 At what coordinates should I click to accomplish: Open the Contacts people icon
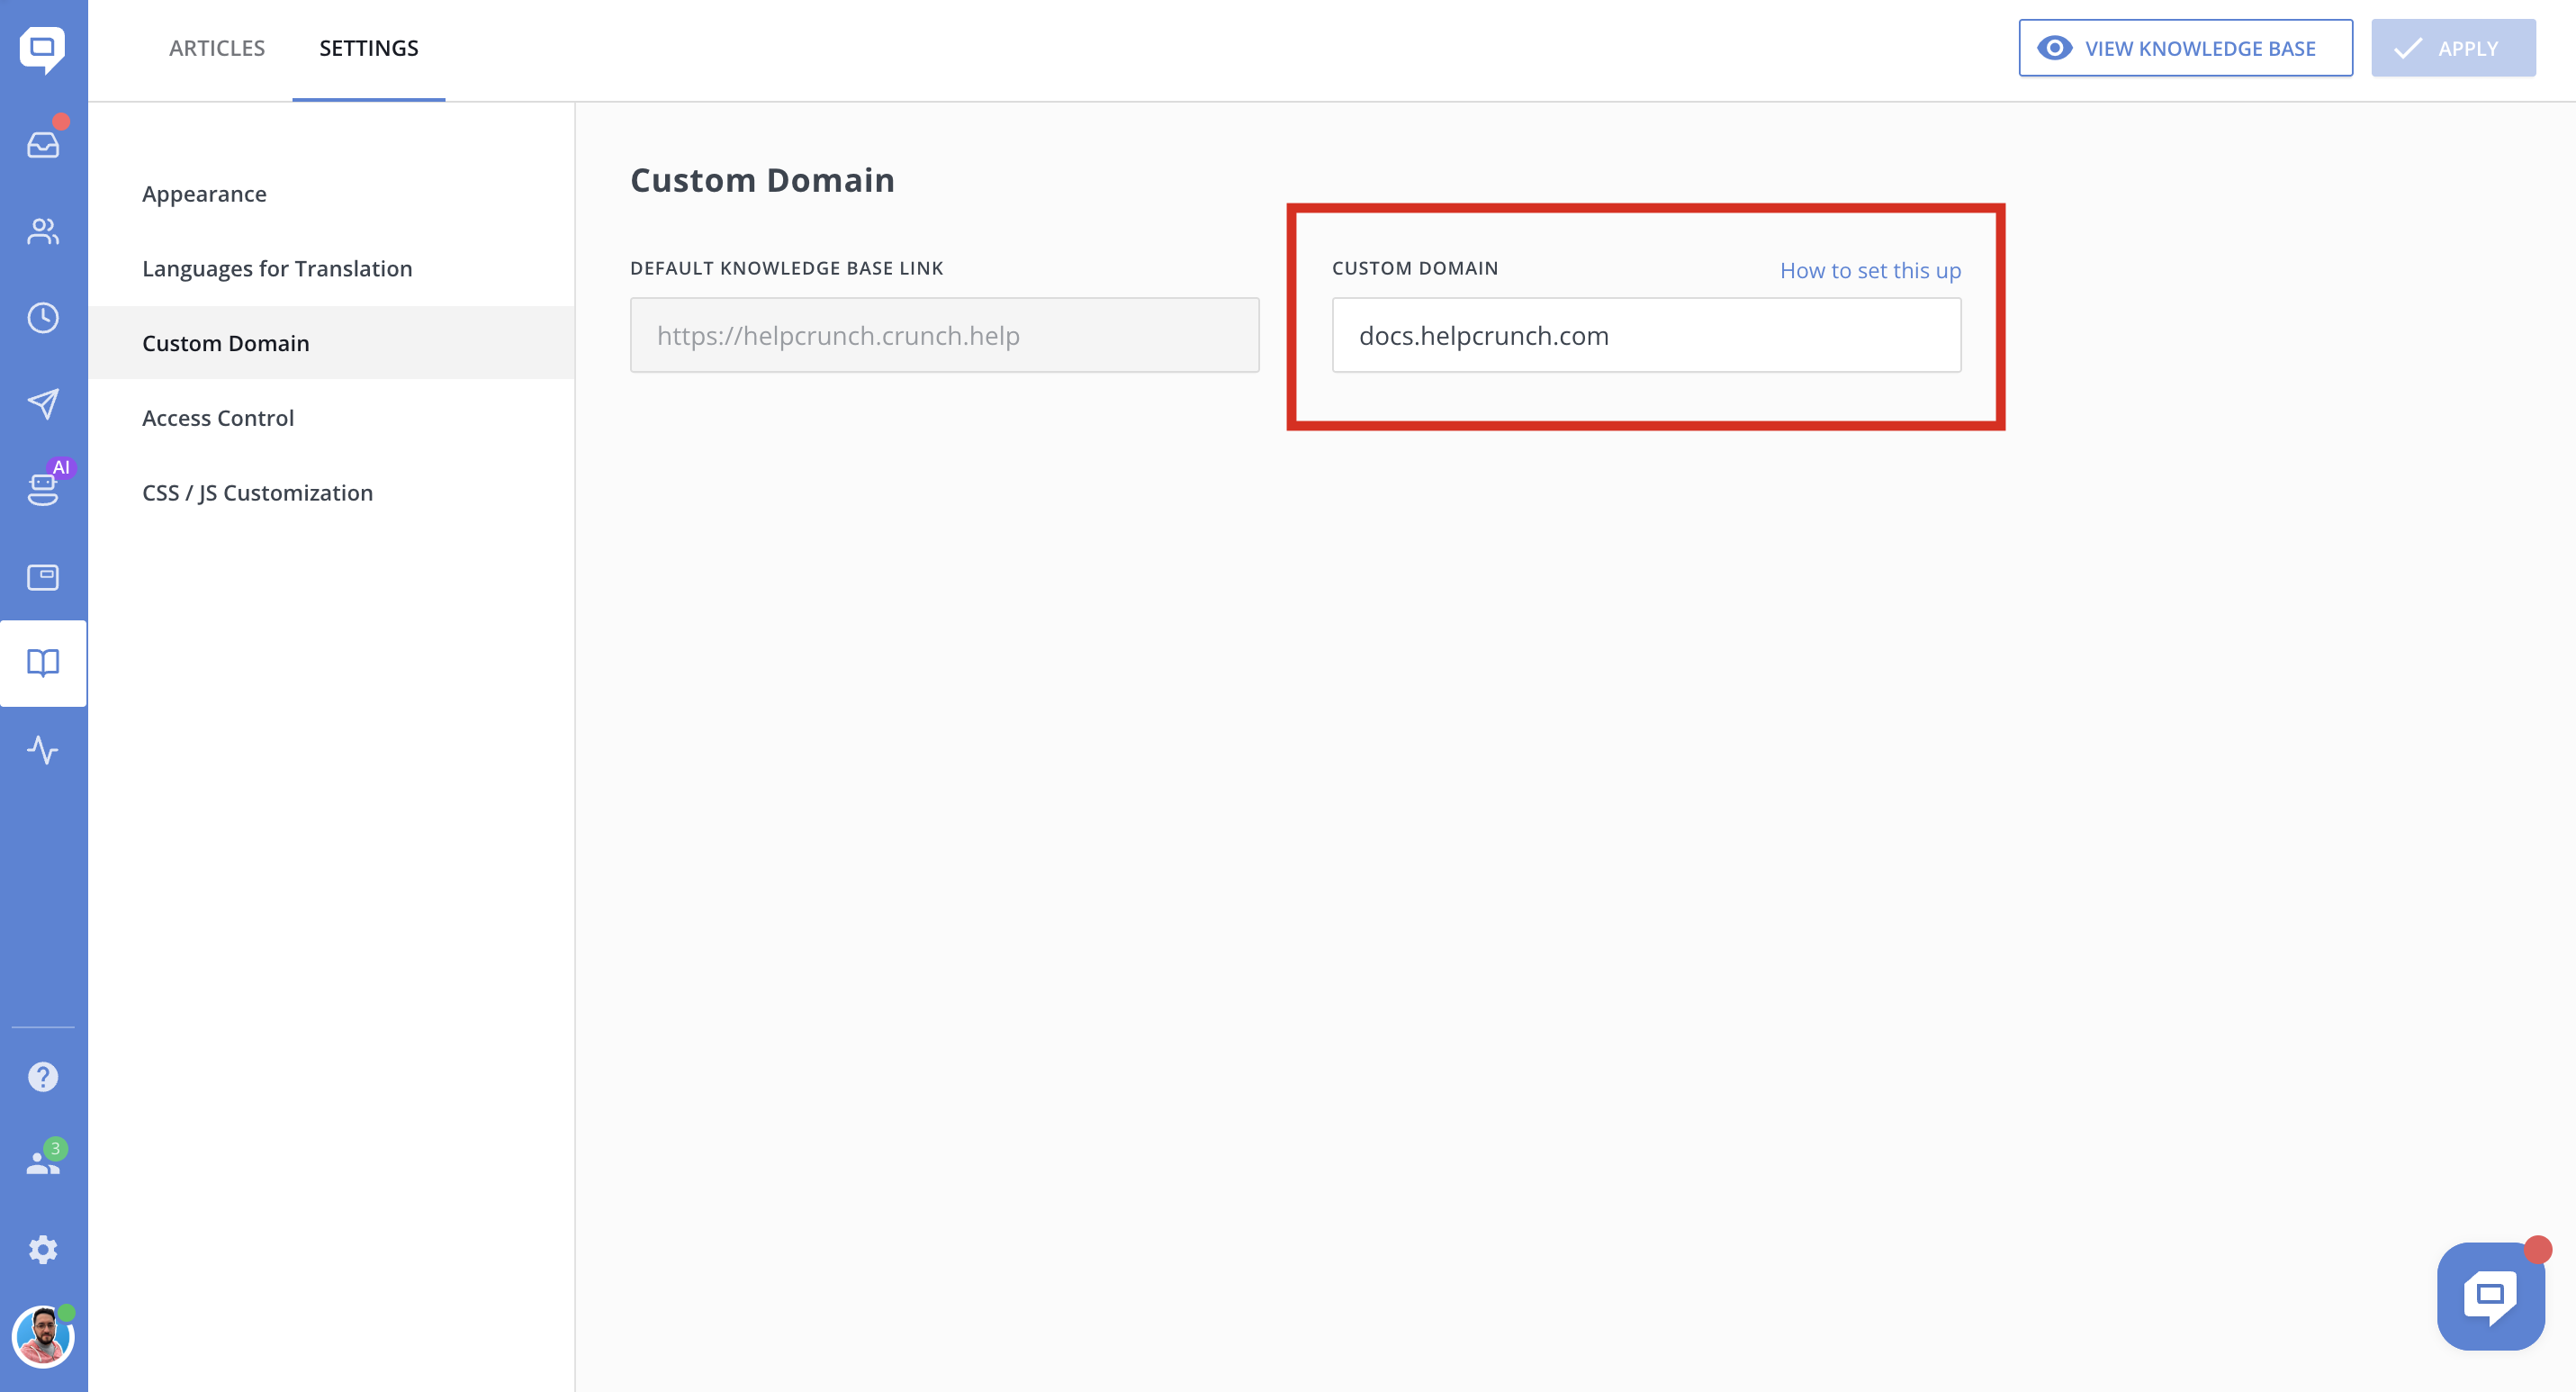point(43,232)
